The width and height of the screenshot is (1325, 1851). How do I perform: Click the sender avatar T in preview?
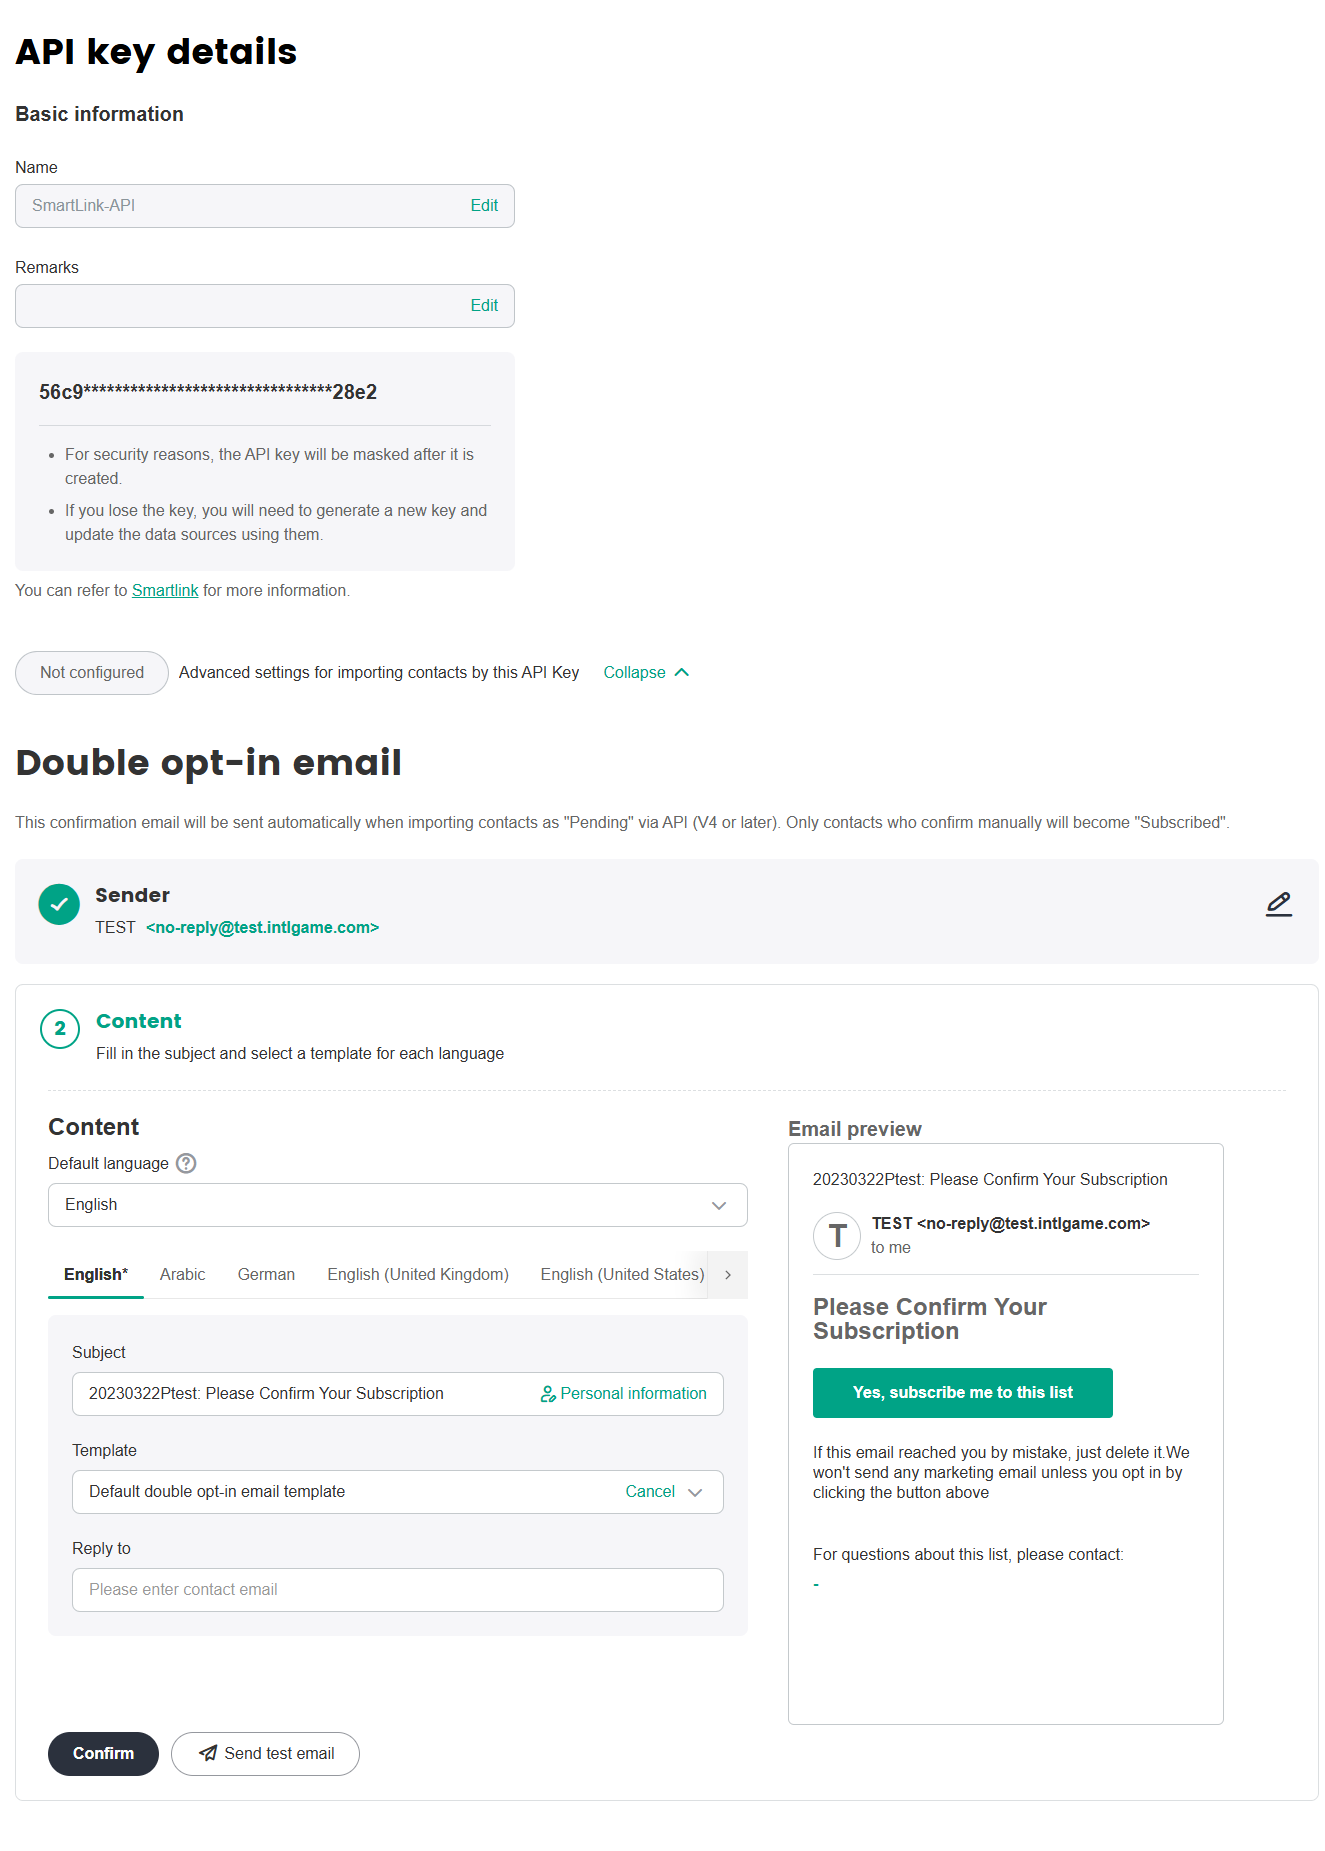point(837,1236)
